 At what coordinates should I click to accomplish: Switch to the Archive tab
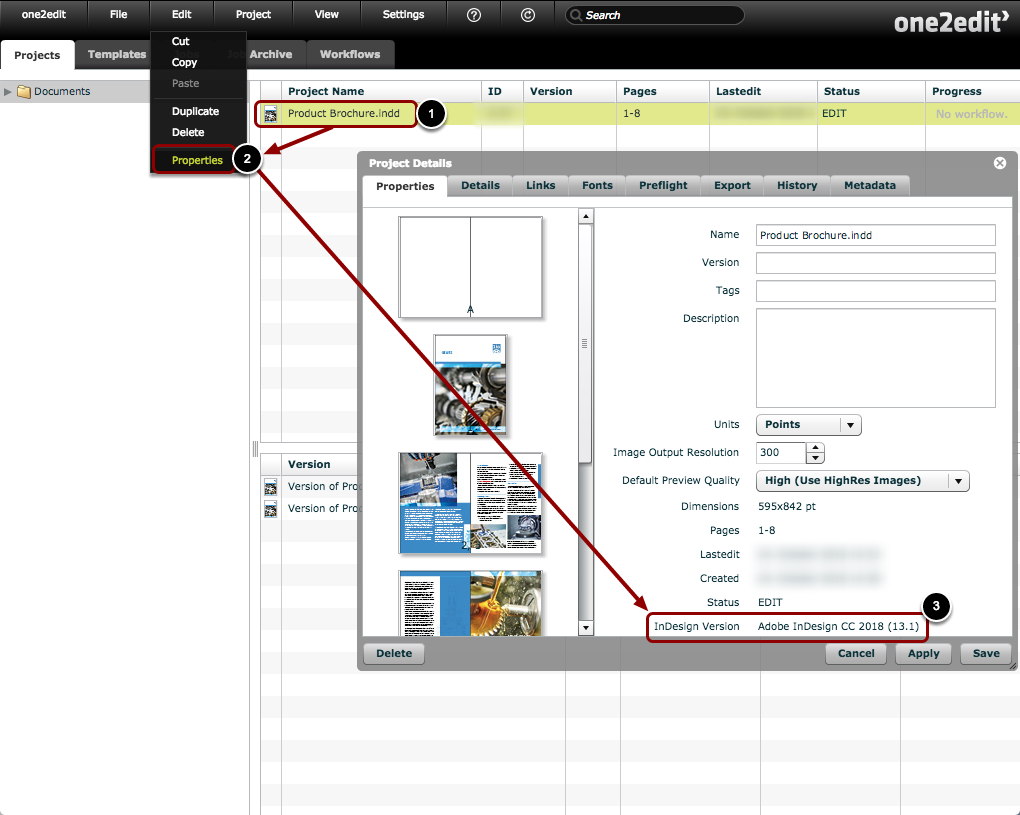coord(271,55)
